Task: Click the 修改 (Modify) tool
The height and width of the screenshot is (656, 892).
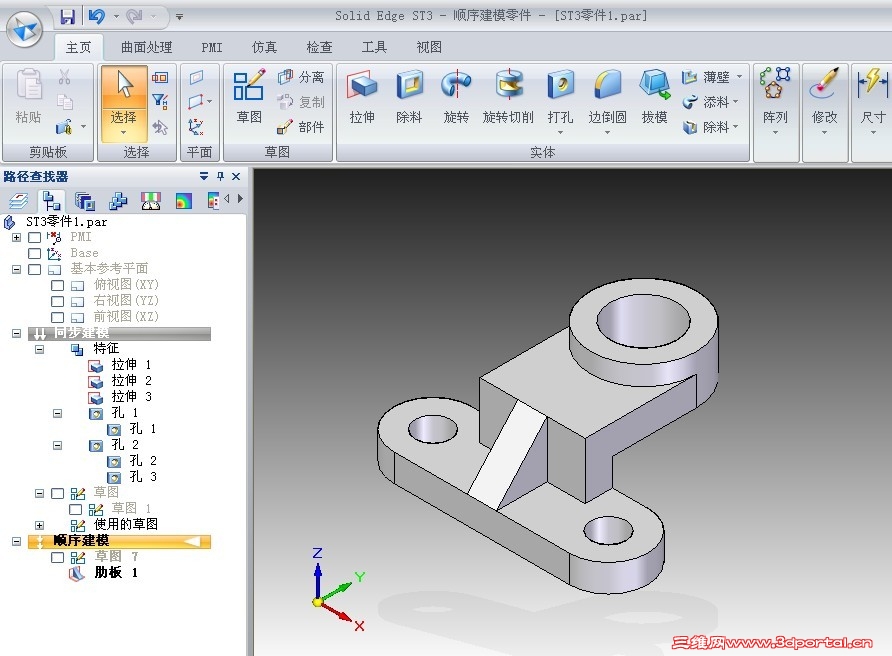Action: [x=824, y=100]
